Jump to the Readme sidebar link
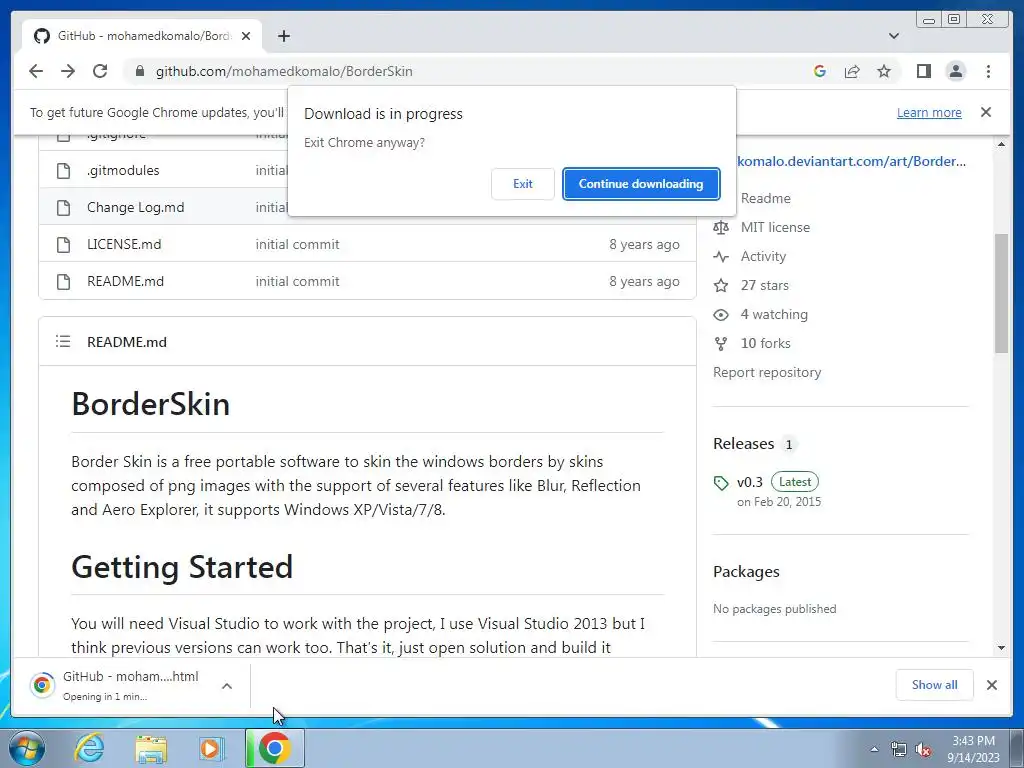 point(765,198)
